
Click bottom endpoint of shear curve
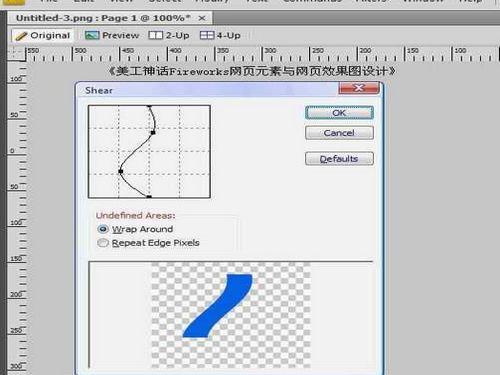(x=149, y=197)
